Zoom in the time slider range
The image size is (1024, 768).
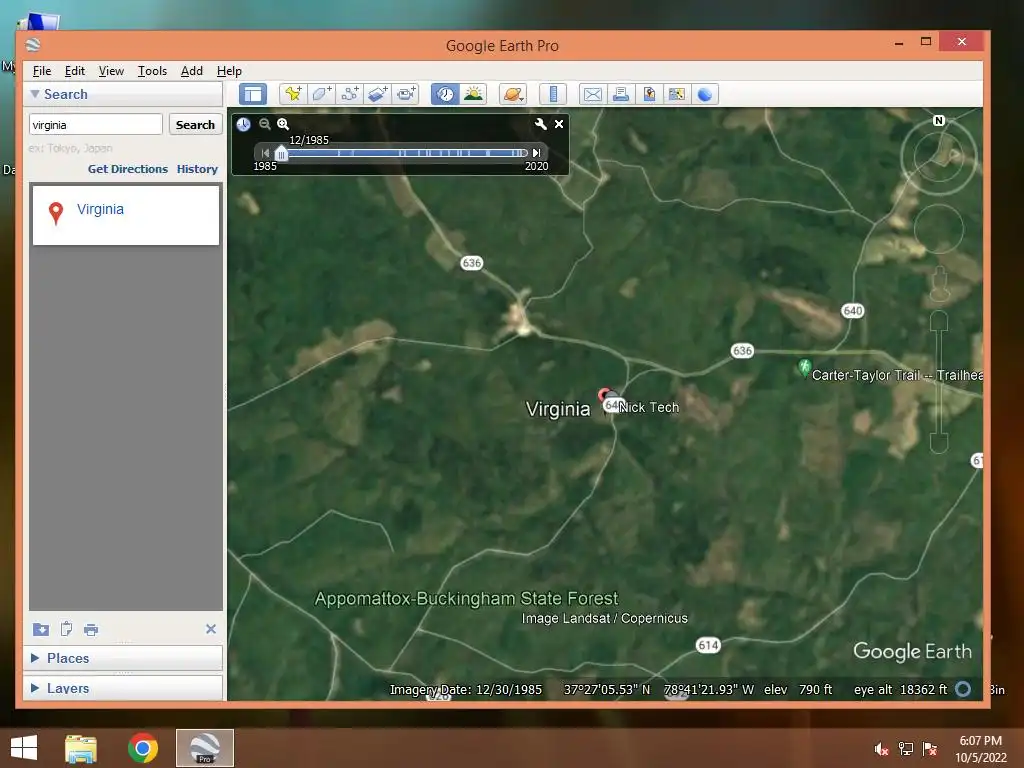[283, 123]
